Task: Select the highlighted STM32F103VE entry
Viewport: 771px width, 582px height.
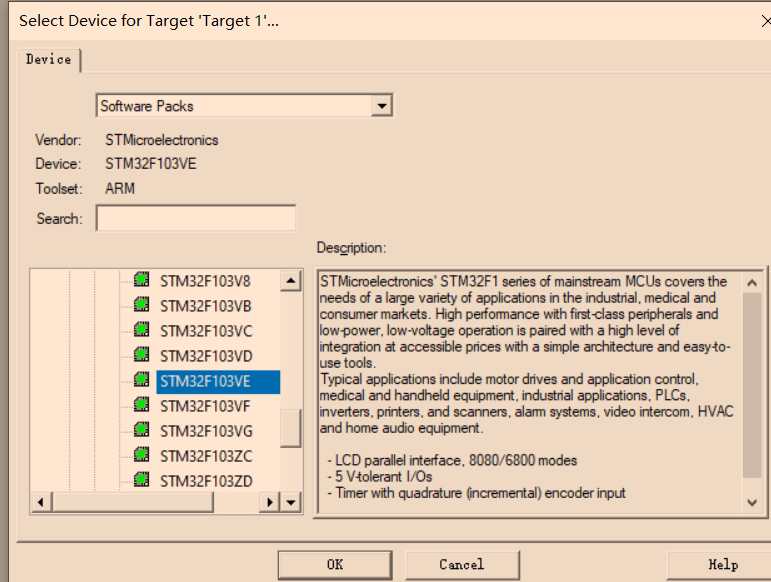Action: (x=218, y=382)
